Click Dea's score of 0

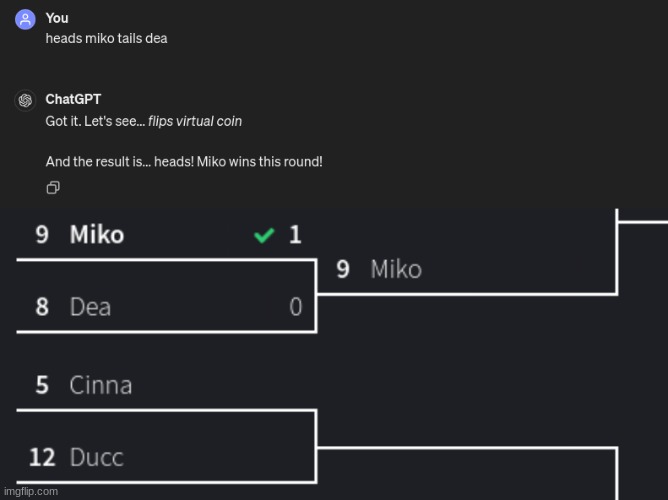pos(295,307)
